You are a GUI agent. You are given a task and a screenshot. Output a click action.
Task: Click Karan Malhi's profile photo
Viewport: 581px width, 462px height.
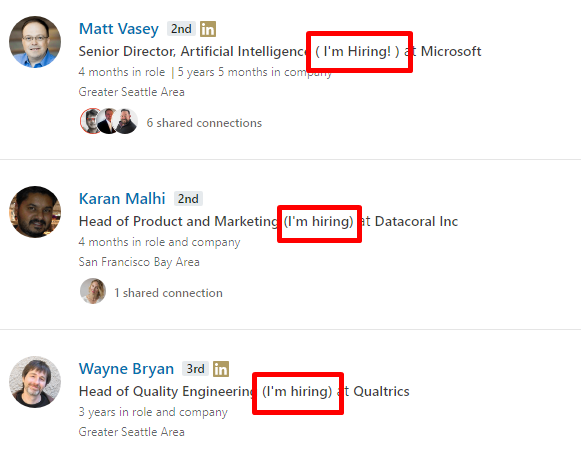[35, 212]
